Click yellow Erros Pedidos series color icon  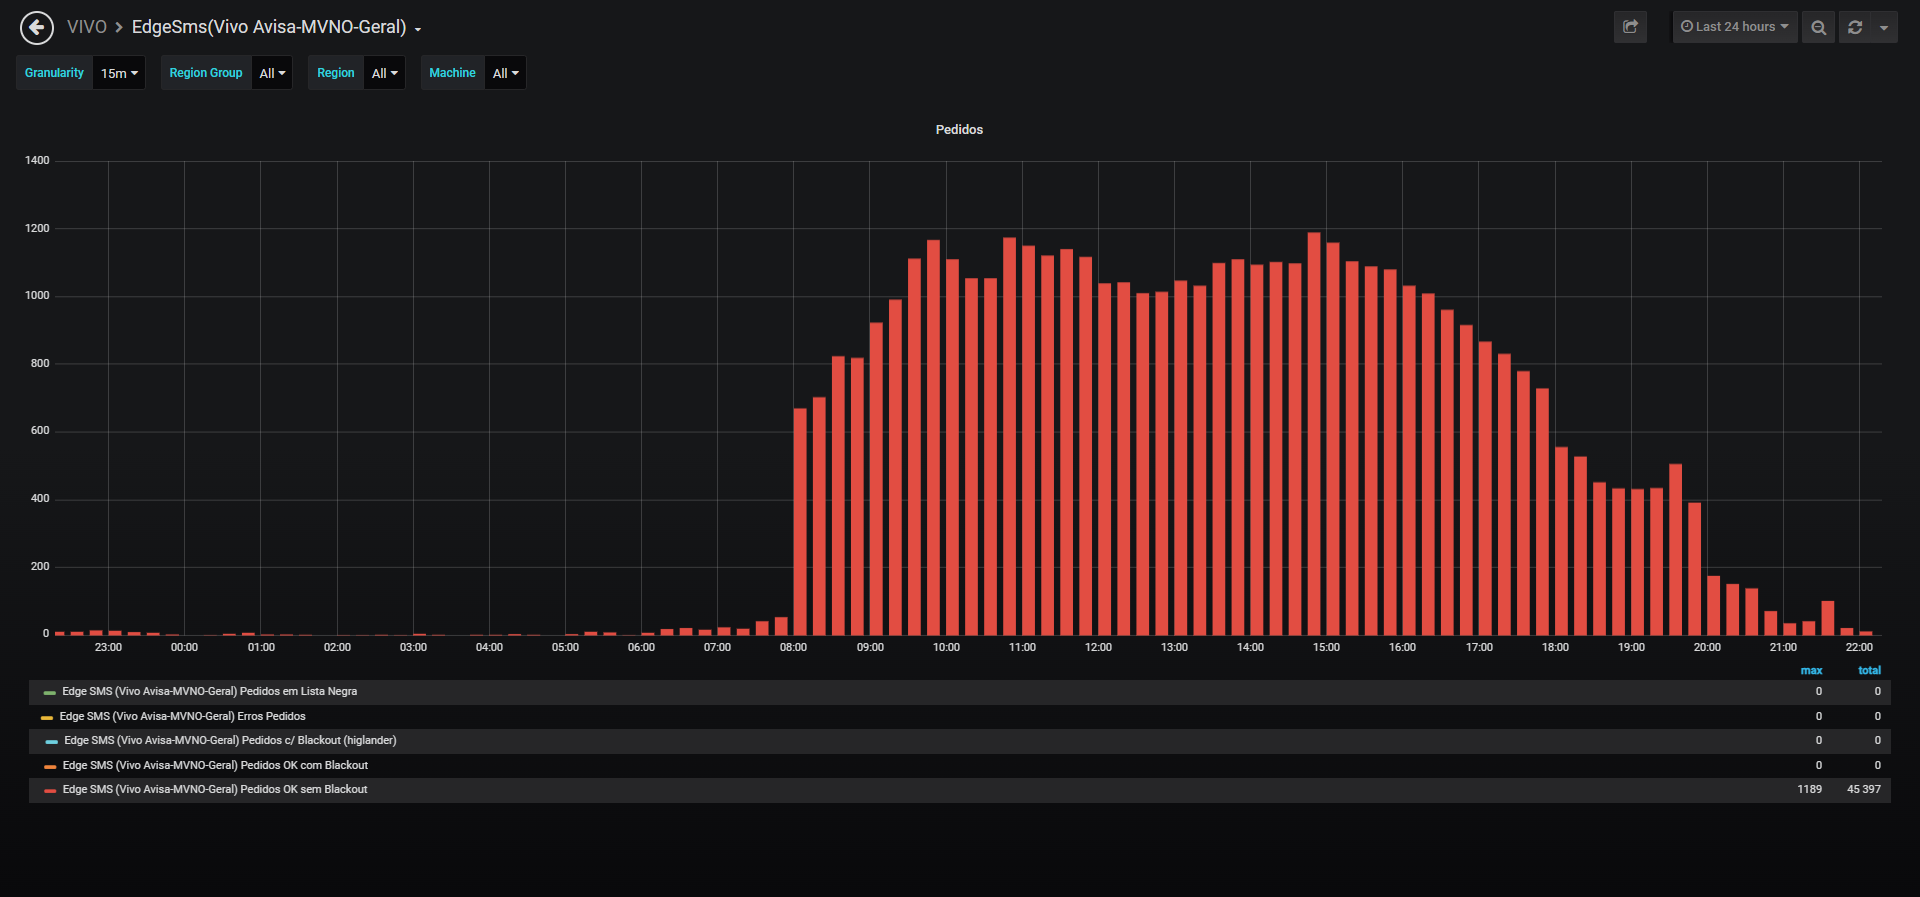point(47,717)
